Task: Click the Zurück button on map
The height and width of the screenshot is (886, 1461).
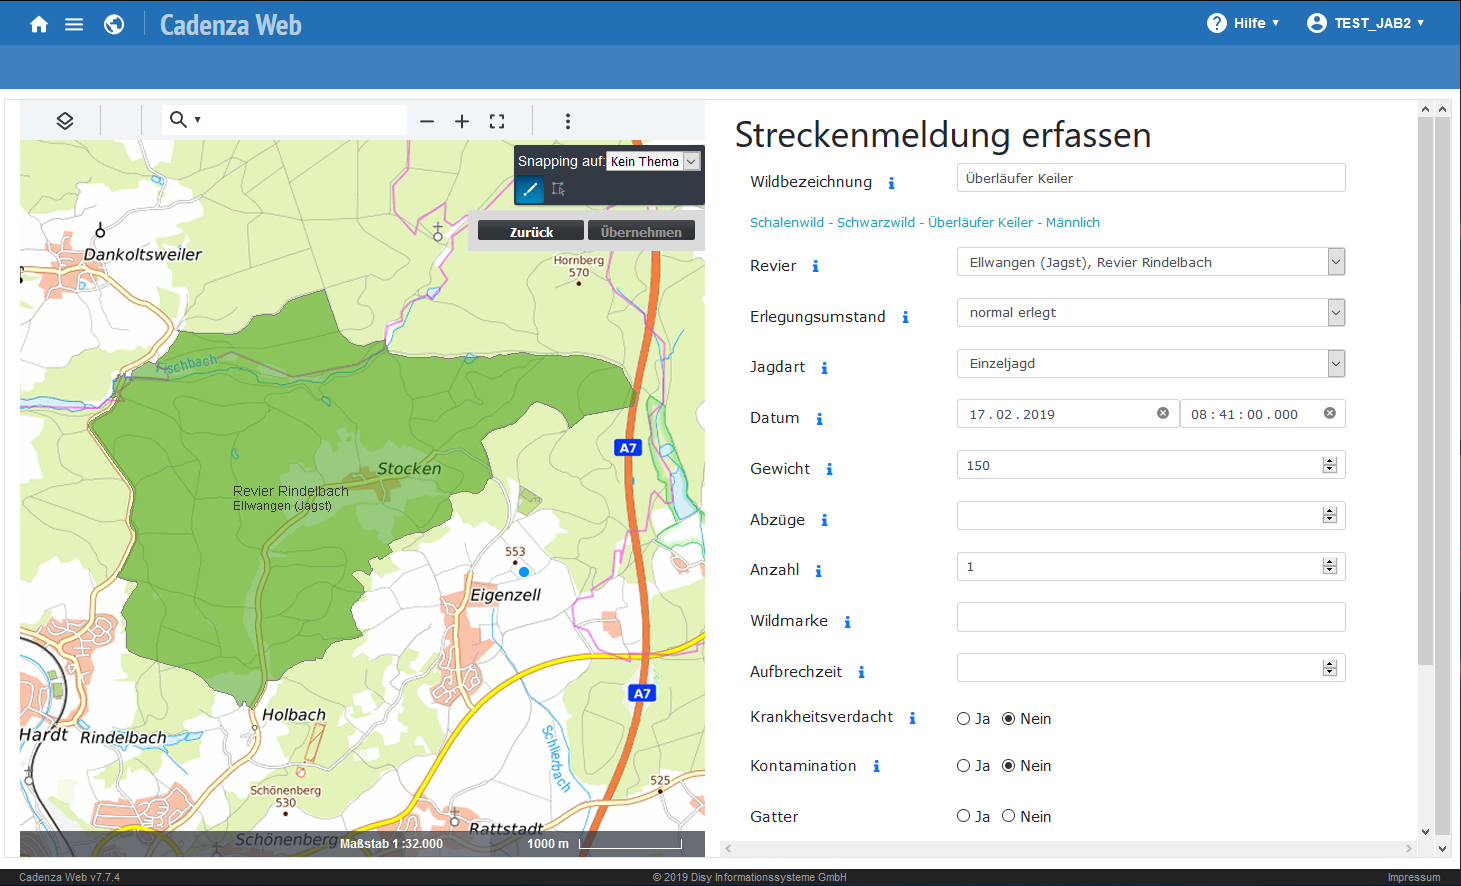Action: [x=531, y=231]
